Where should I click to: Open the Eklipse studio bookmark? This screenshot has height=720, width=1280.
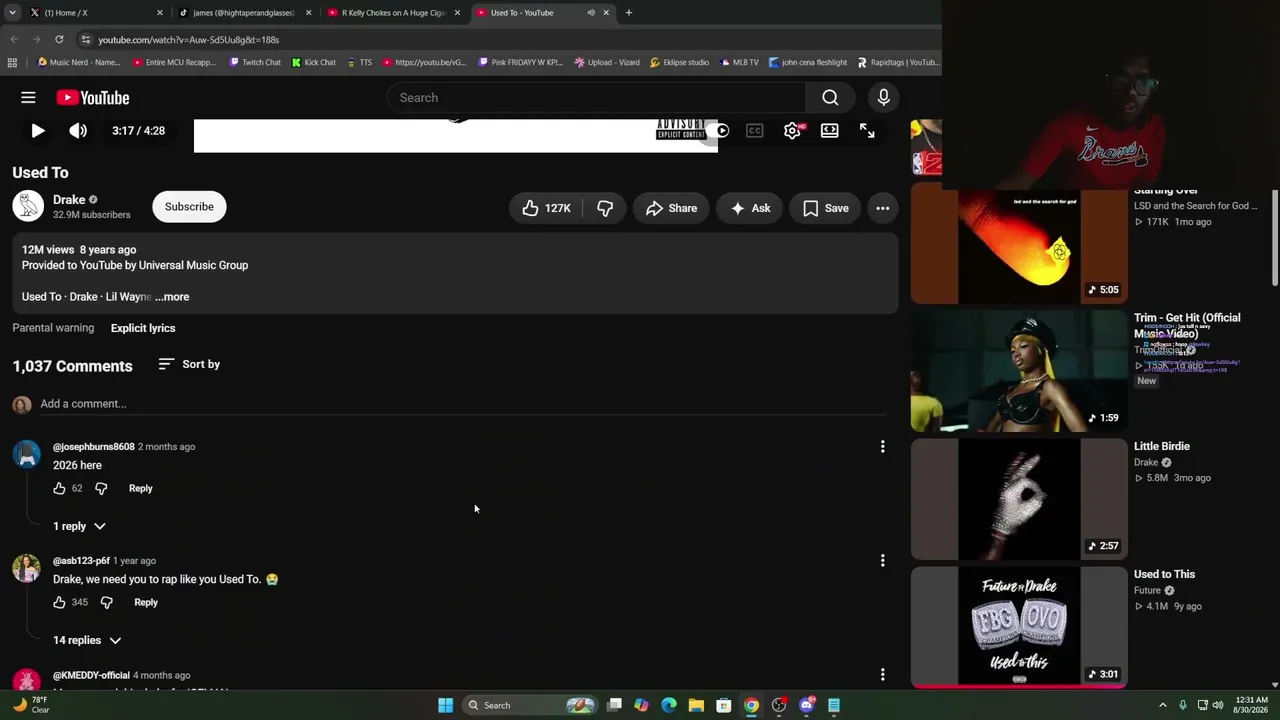[x=679, y=62]
